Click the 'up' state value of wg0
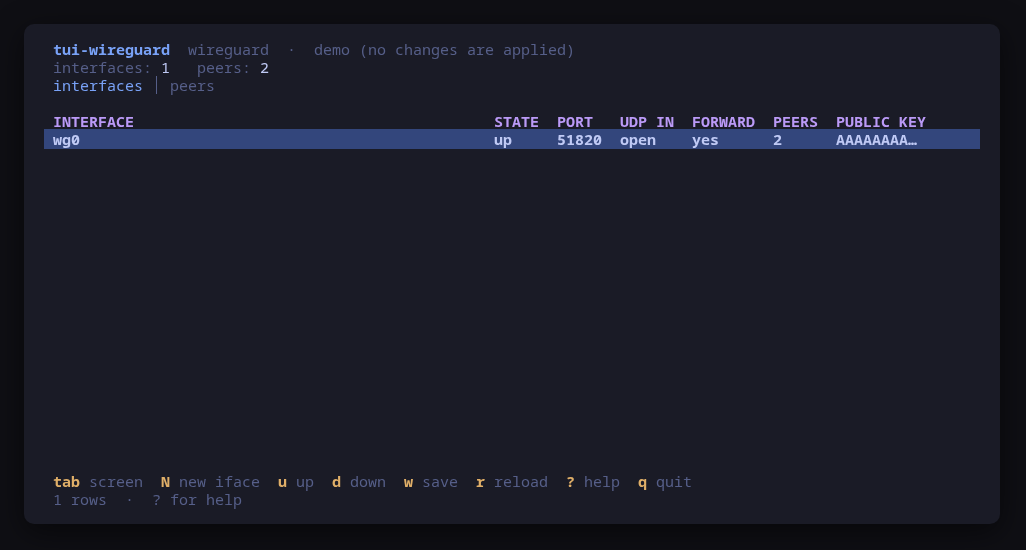The image size is (1026, 550). 503,140
